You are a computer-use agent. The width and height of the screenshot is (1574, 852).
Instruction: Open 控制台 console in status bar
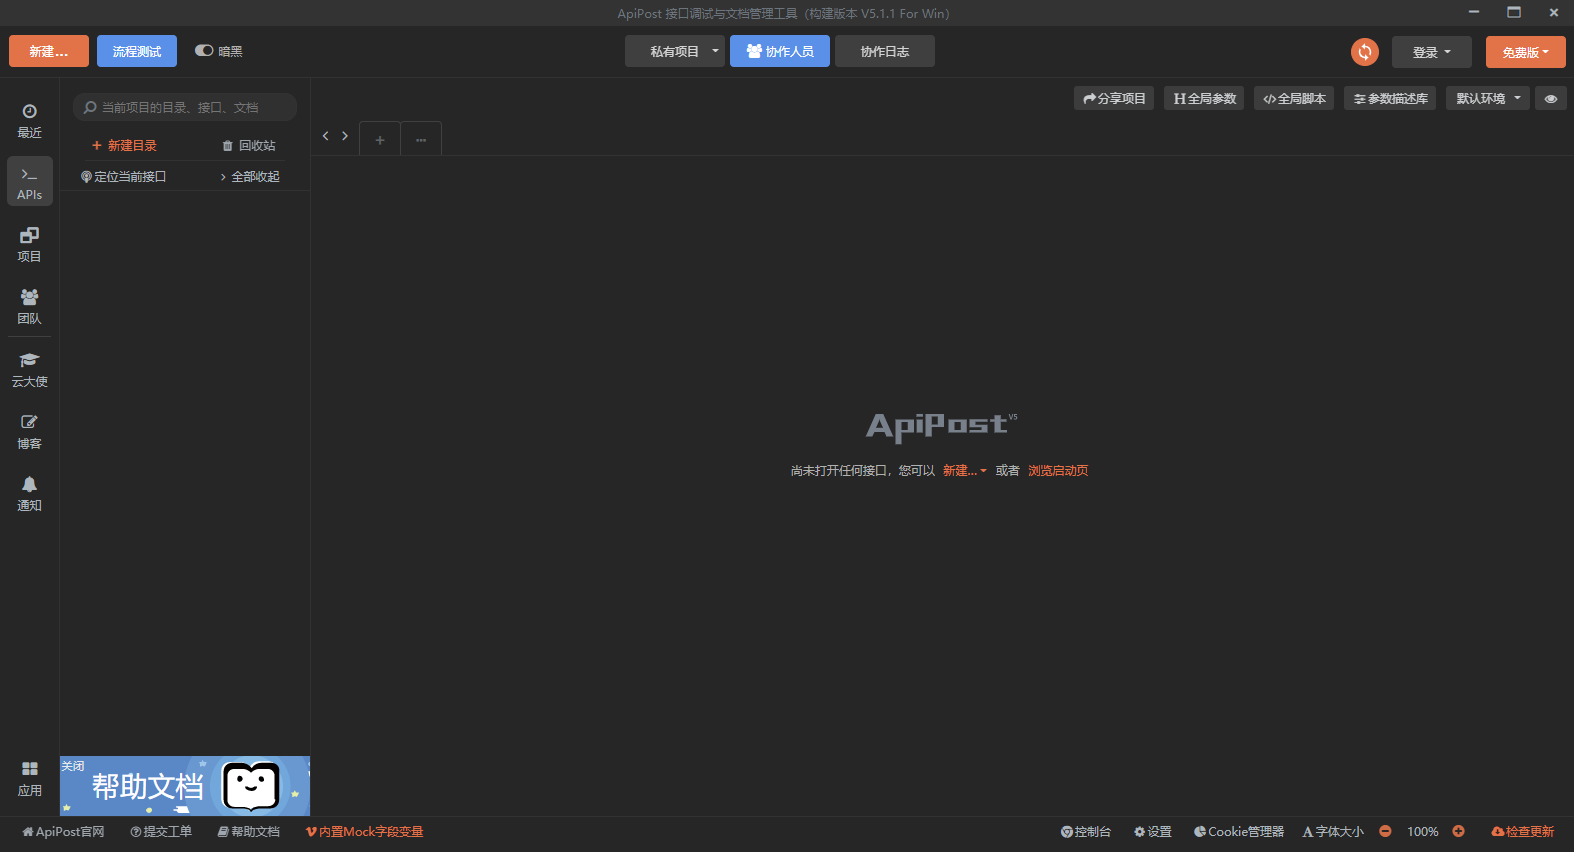pos(1086,832)
